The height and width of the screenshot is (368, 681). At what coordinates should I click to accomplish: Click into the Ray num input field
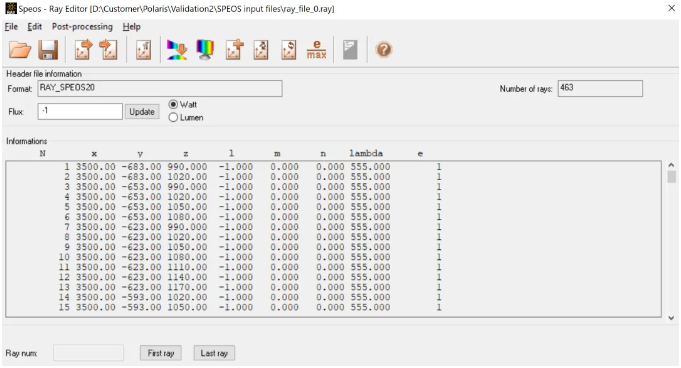click(x=88, y=353)
